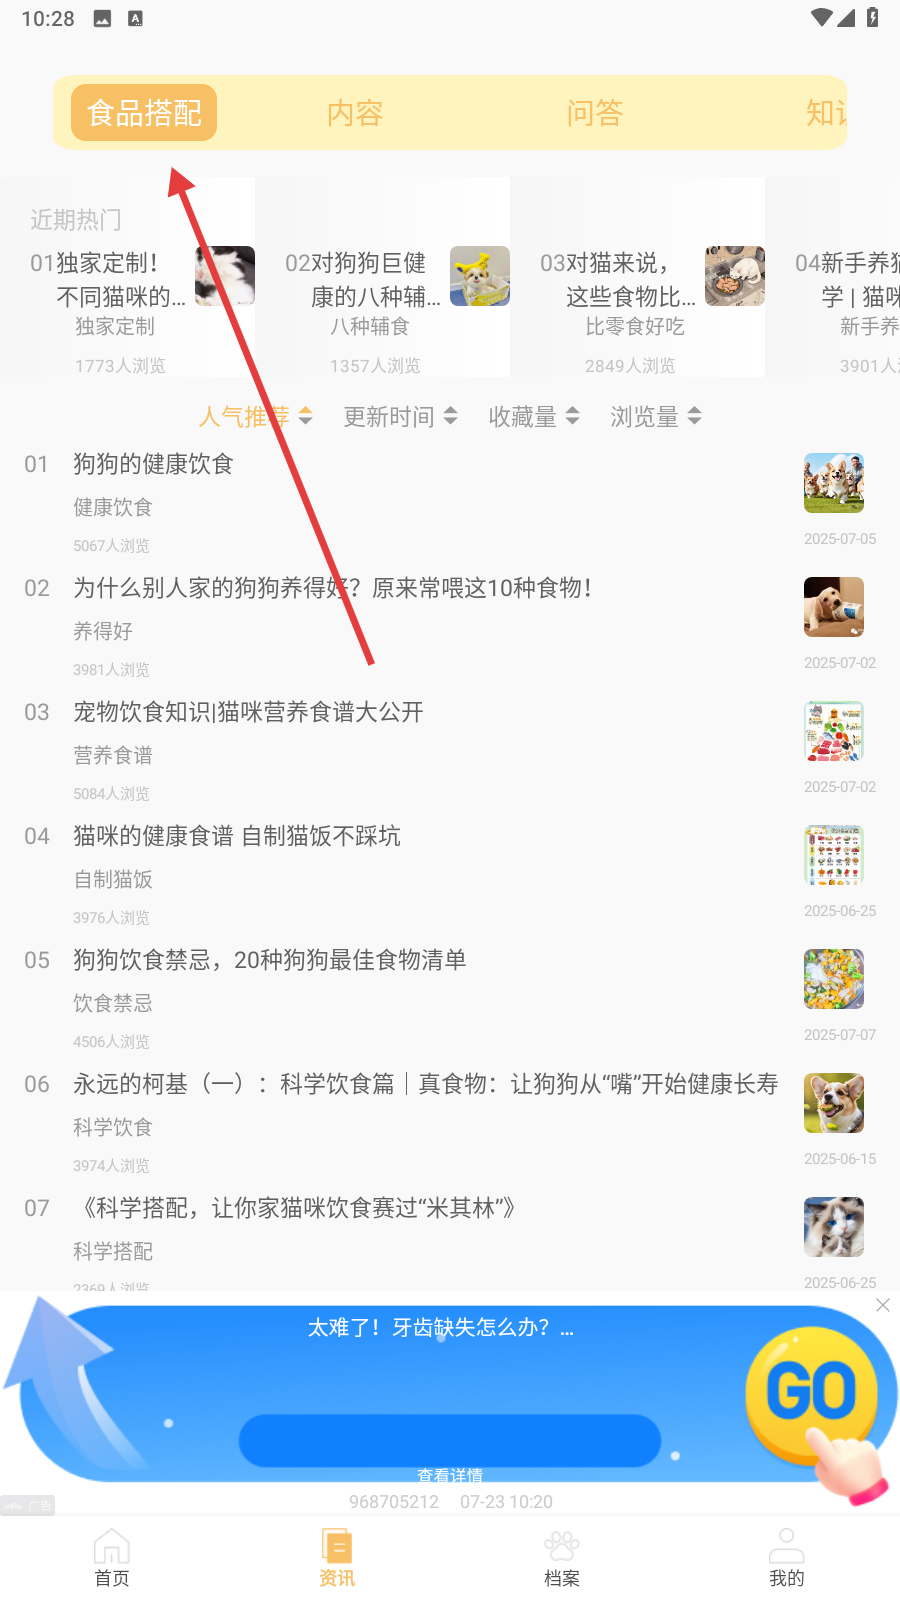Sort list by 更新时间
Image resolution: width=900 pixels, height=1600 pixels.
tap(400, 416)
